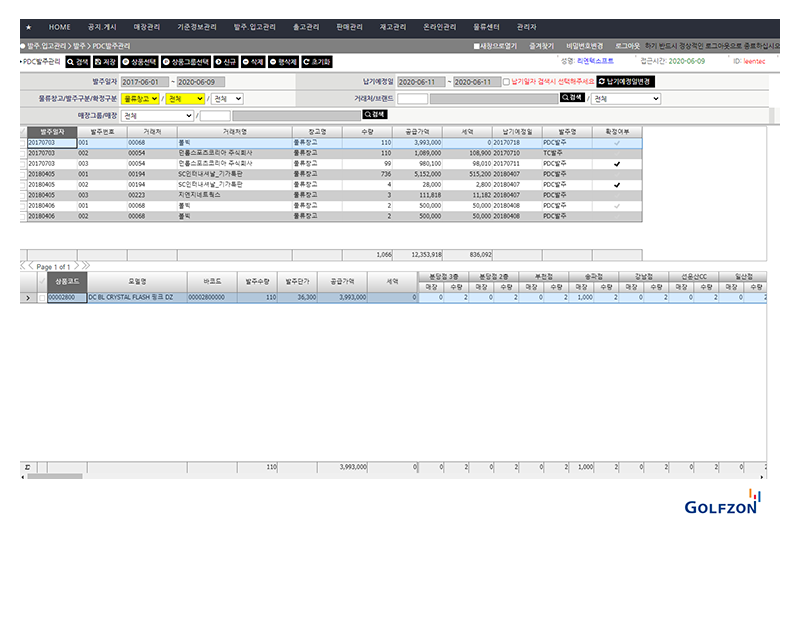Click the 비밀번호변경 link
This screenshot has height=640, width=800.
584,46
